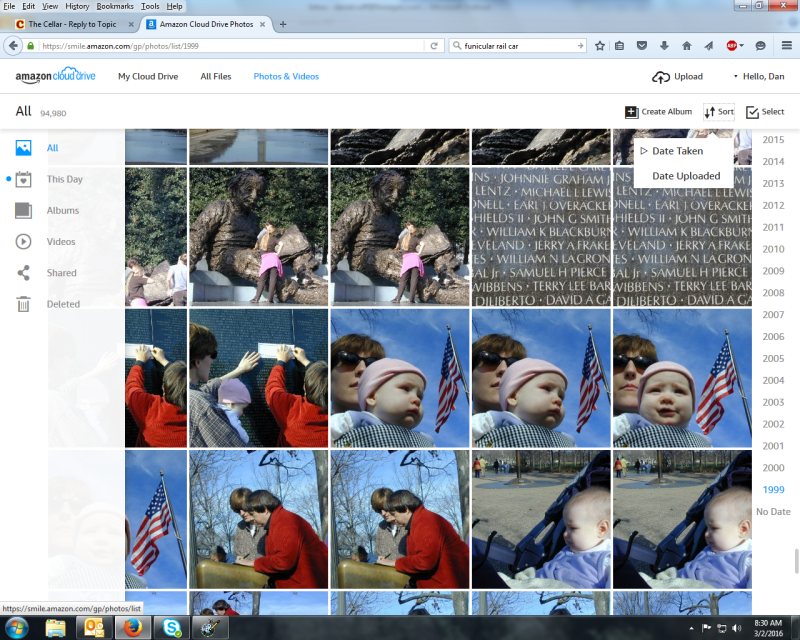
Task: Open the Bookmarks menu
Action: coord(113,6)
